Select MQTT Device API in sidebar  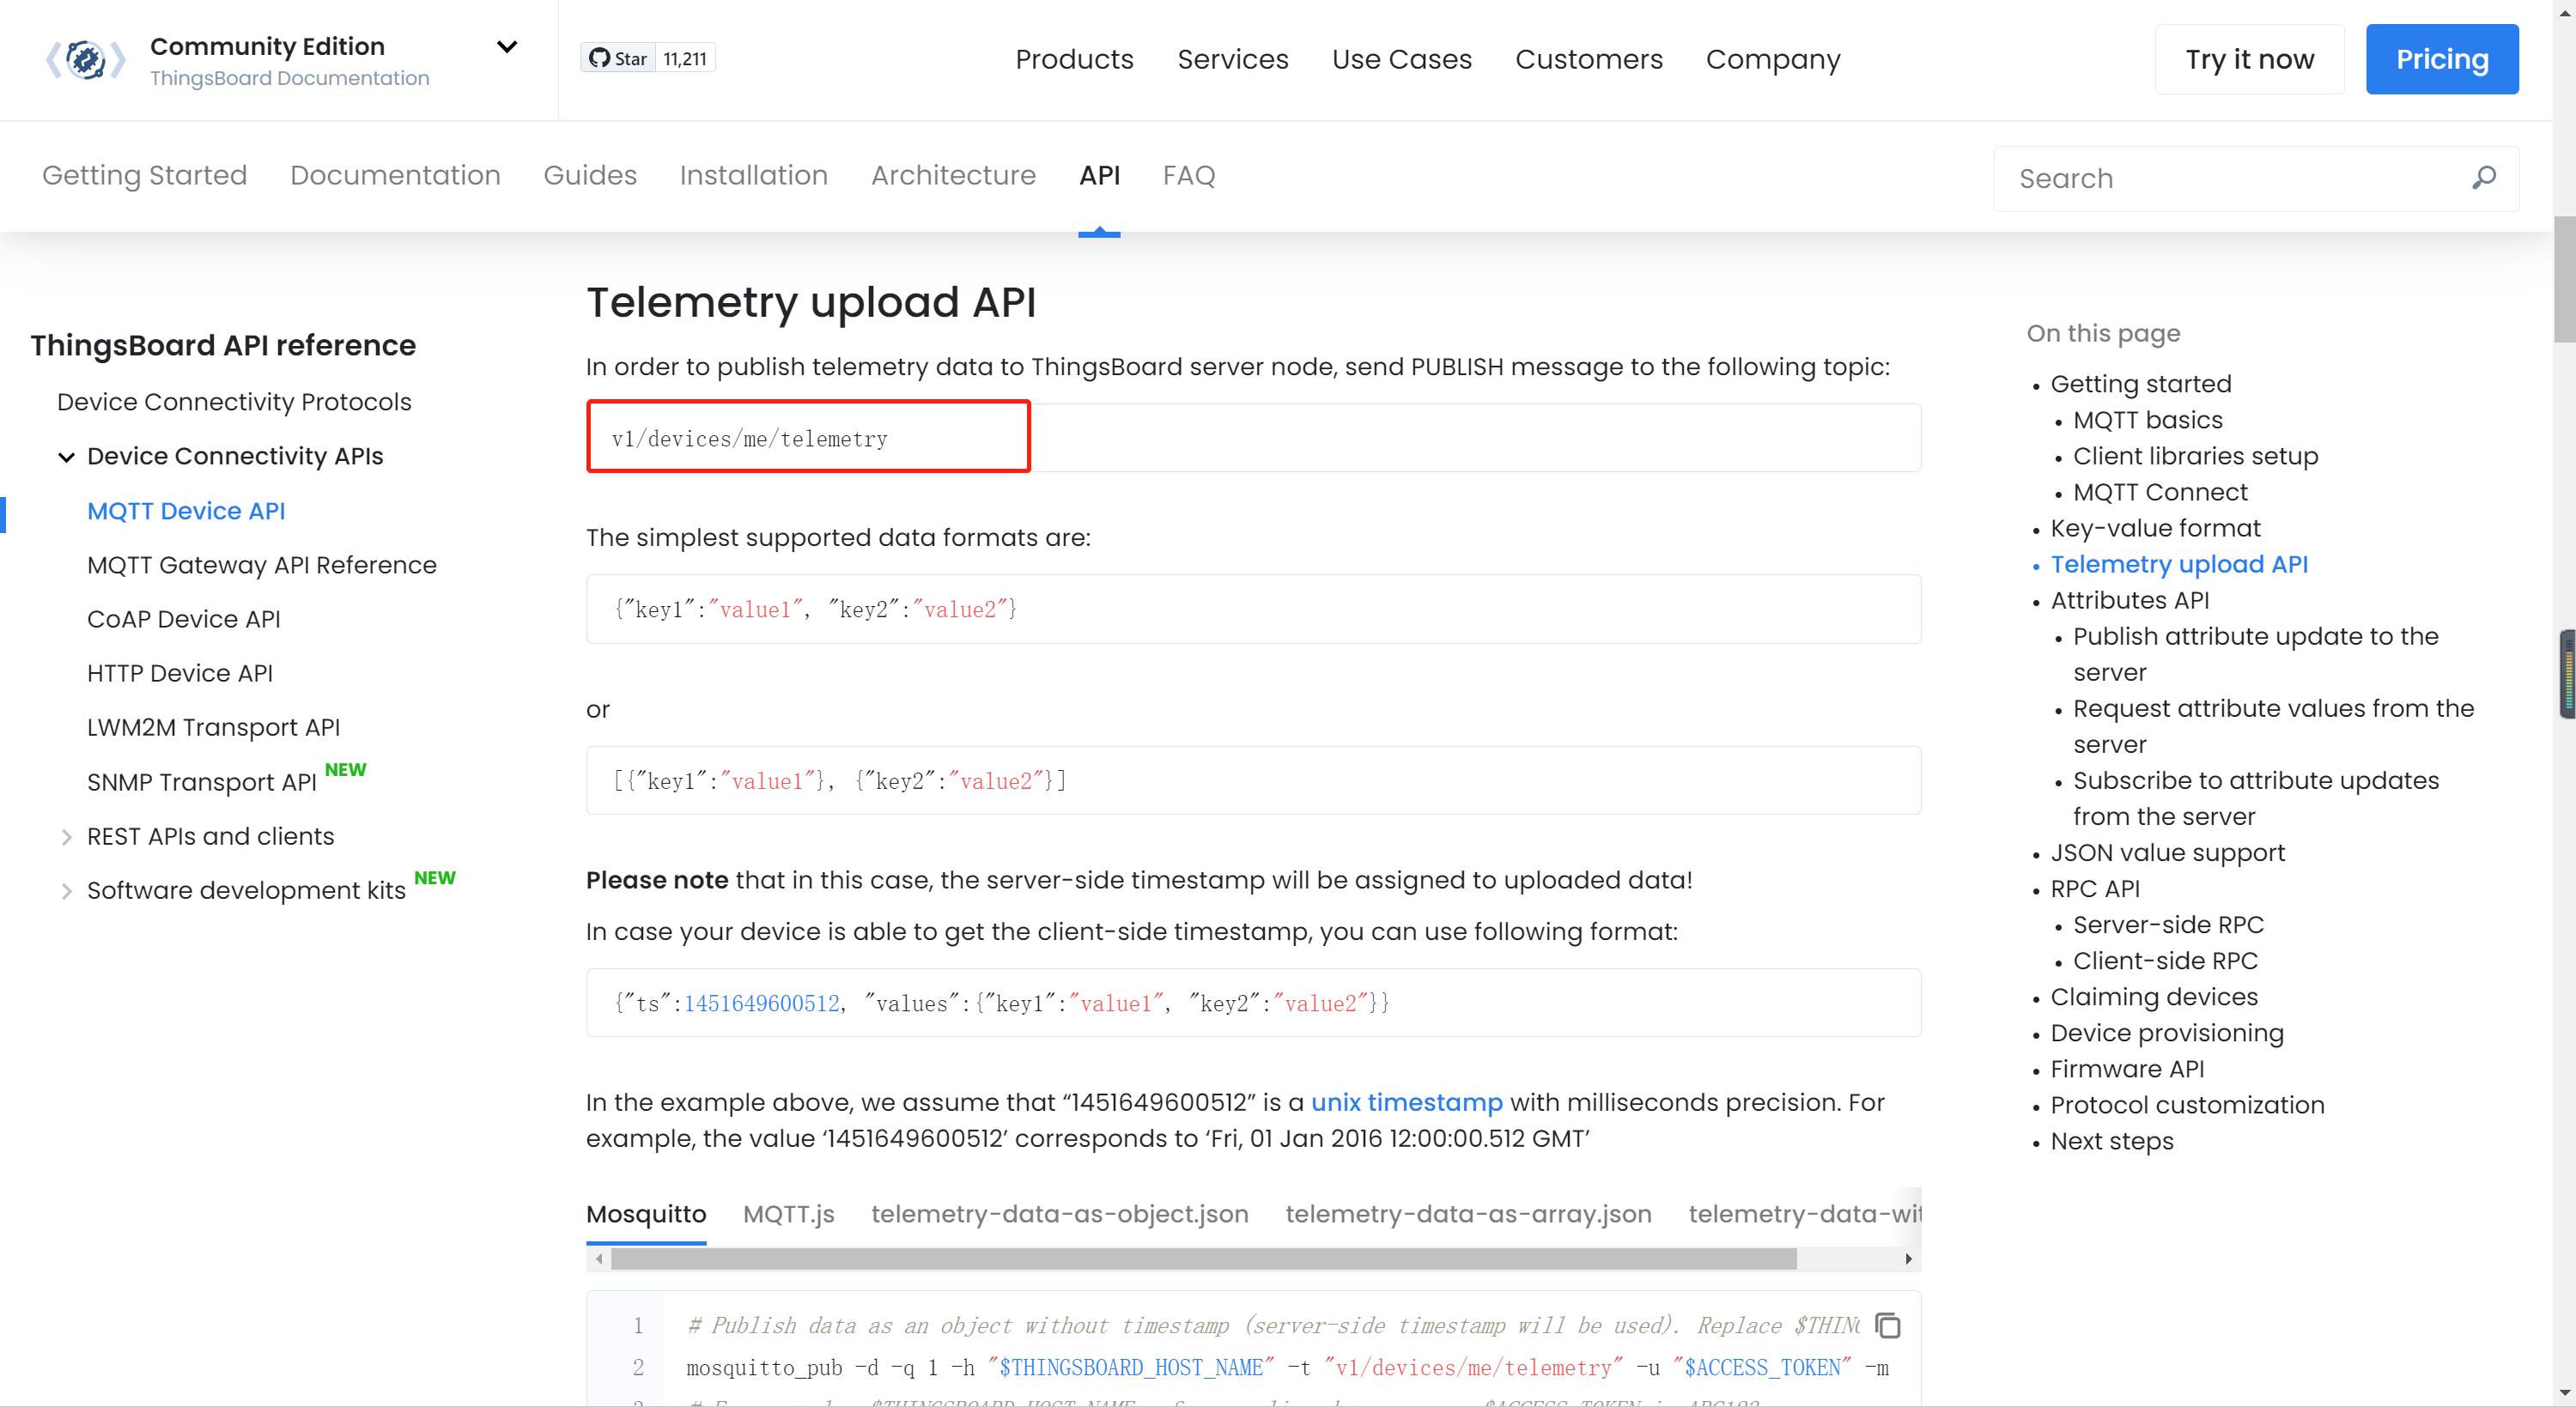point(186,511)
